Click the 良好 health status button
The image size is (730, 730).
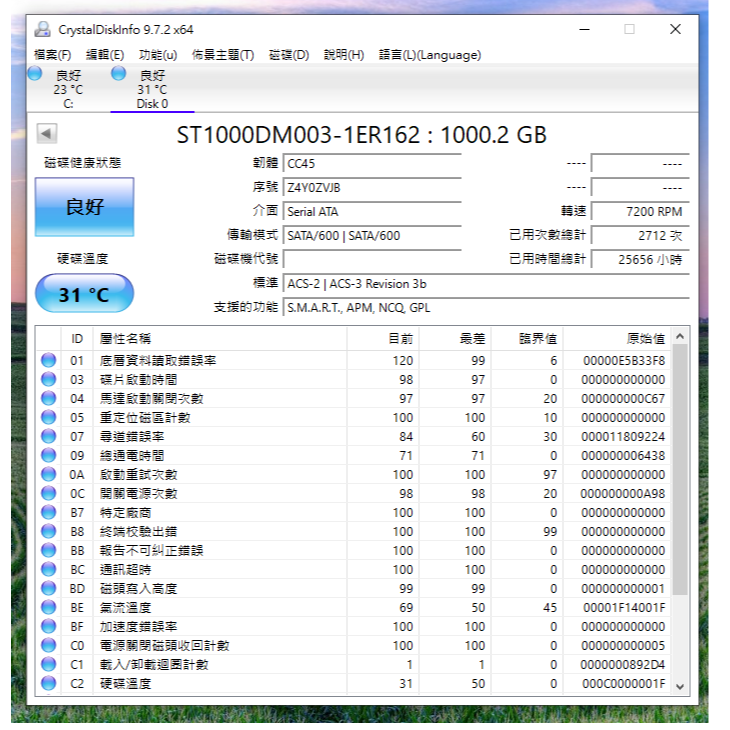tap(85, 207)
